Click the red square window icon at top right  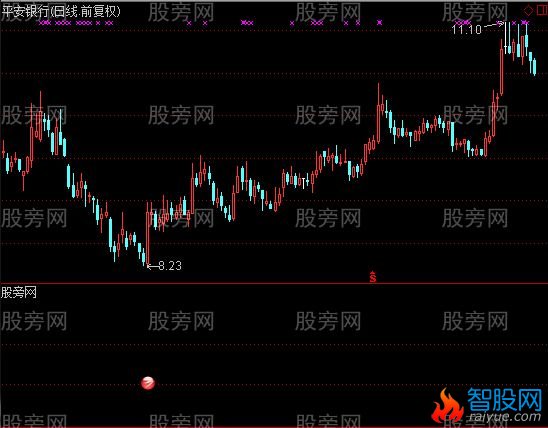tap(541, 10)
